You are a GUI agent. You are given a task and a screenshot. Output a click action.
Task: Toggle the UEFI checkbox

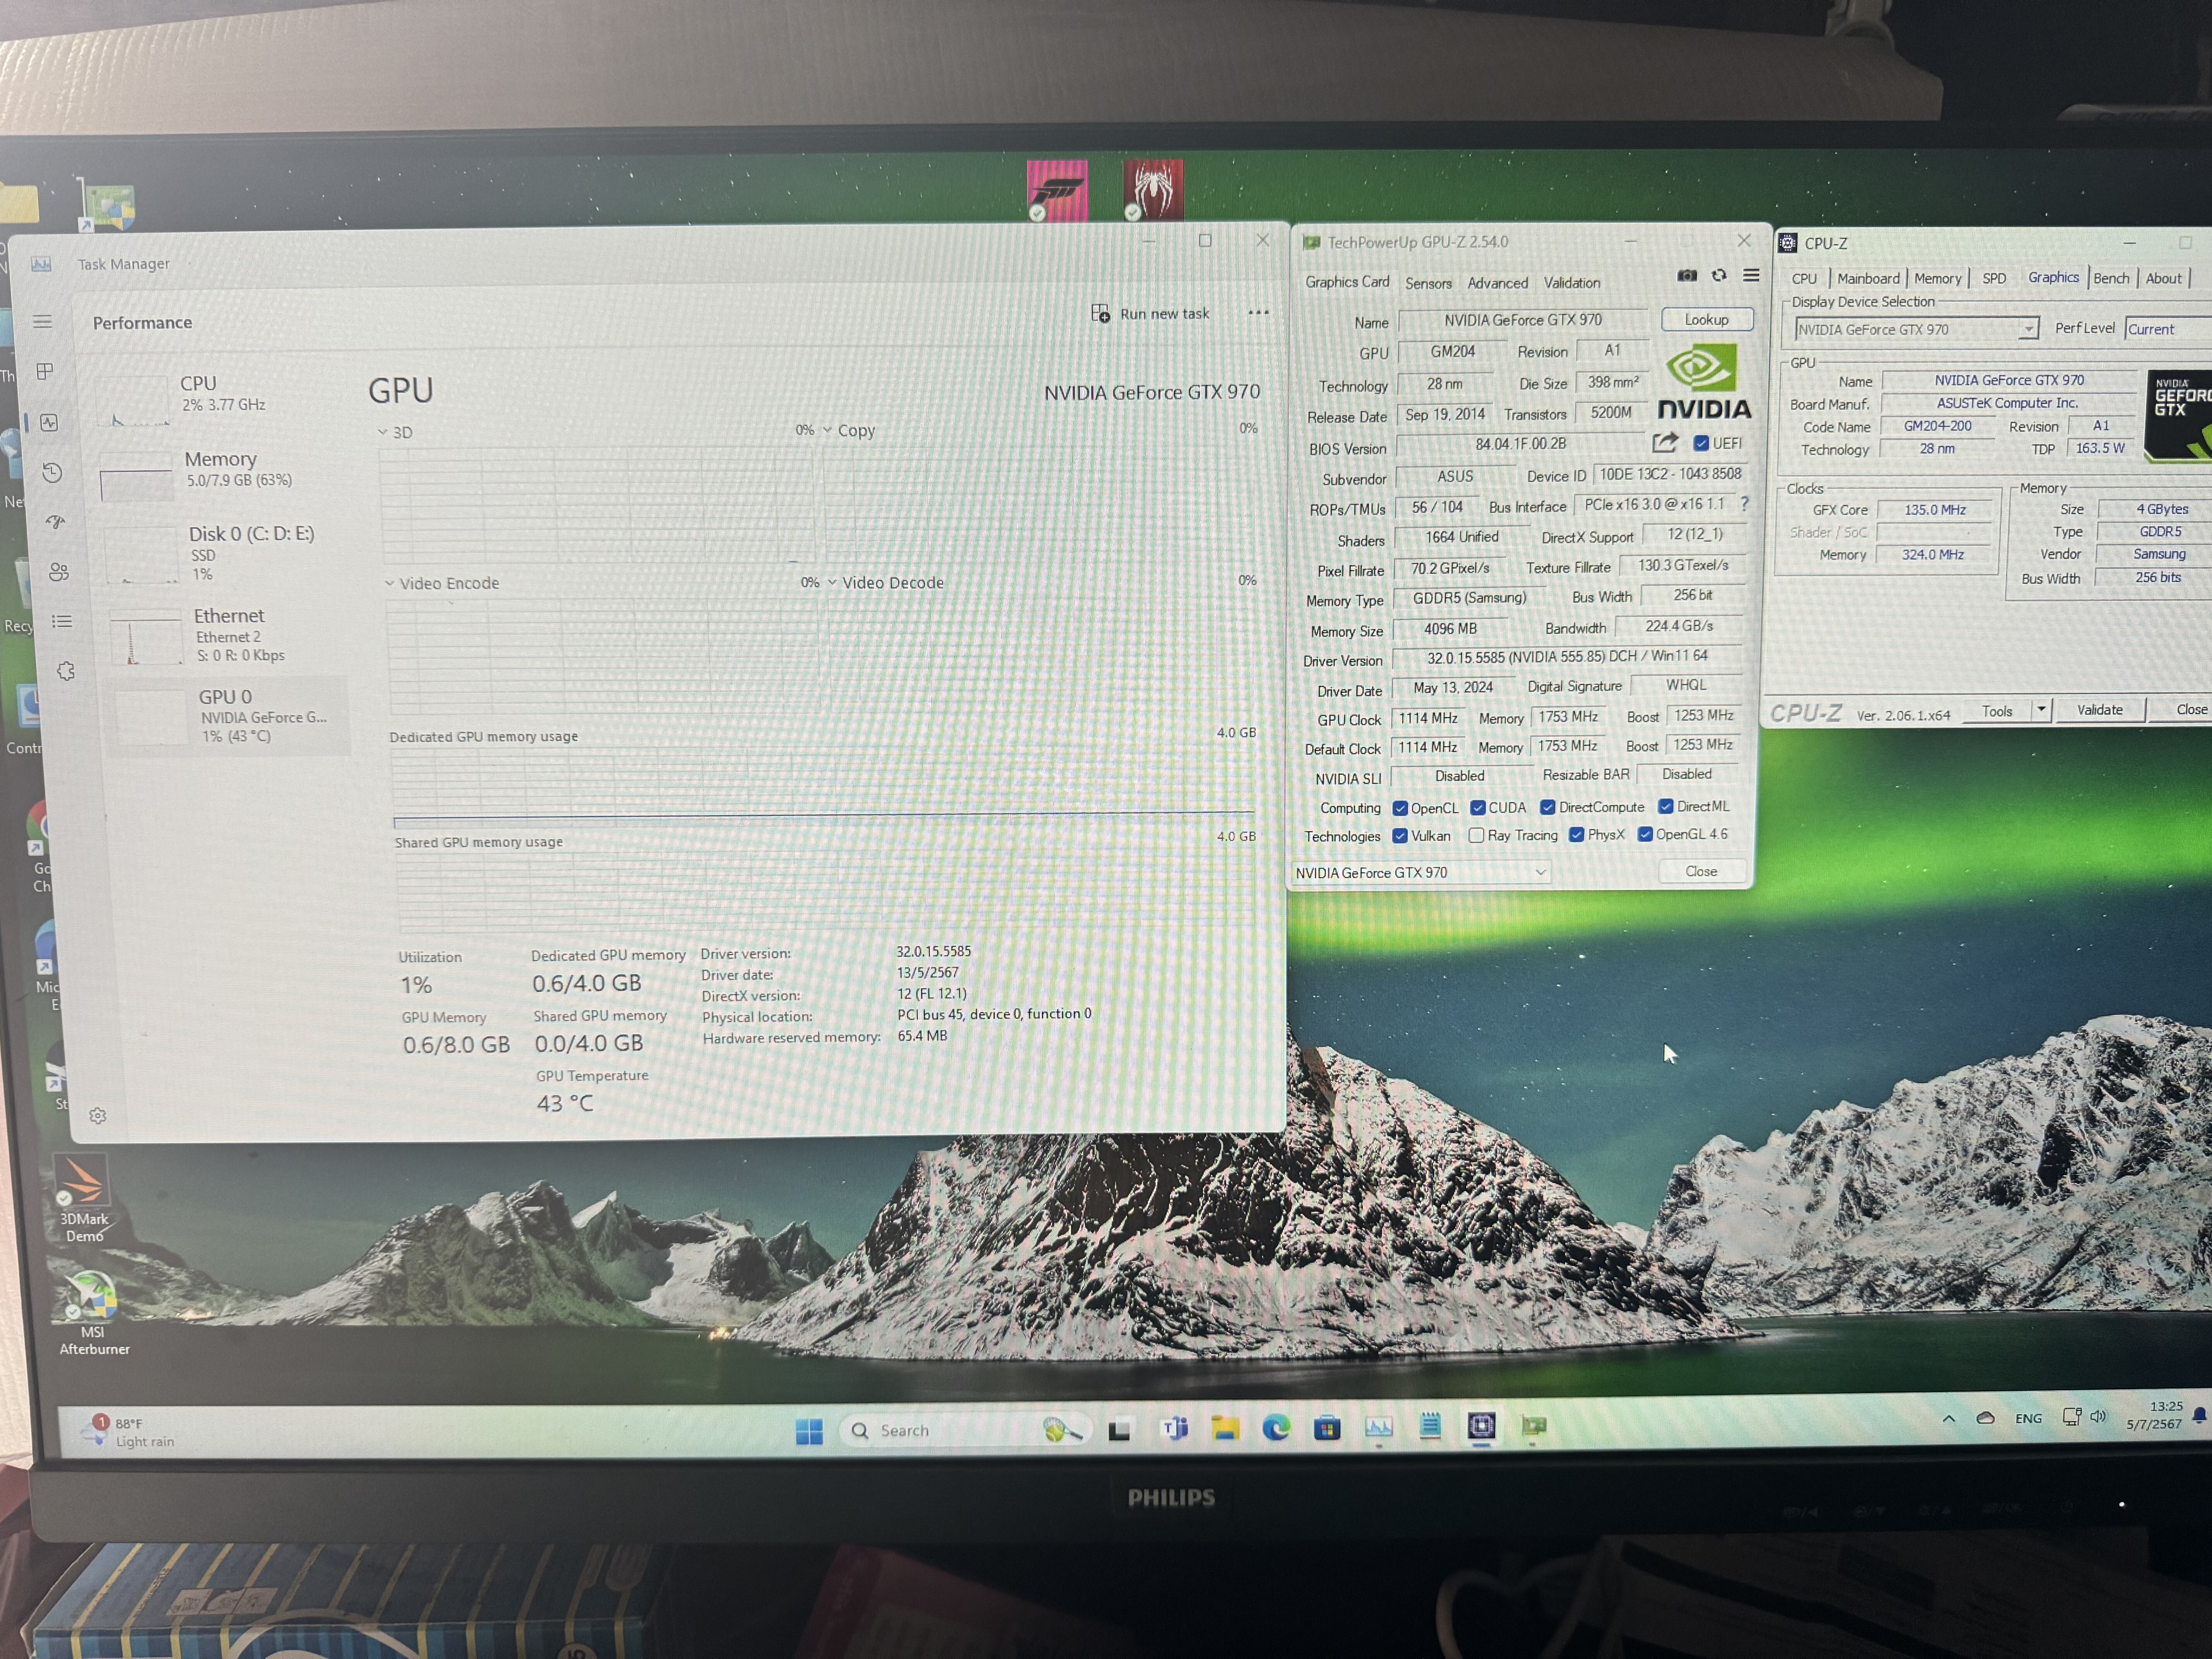point(1701,443)
